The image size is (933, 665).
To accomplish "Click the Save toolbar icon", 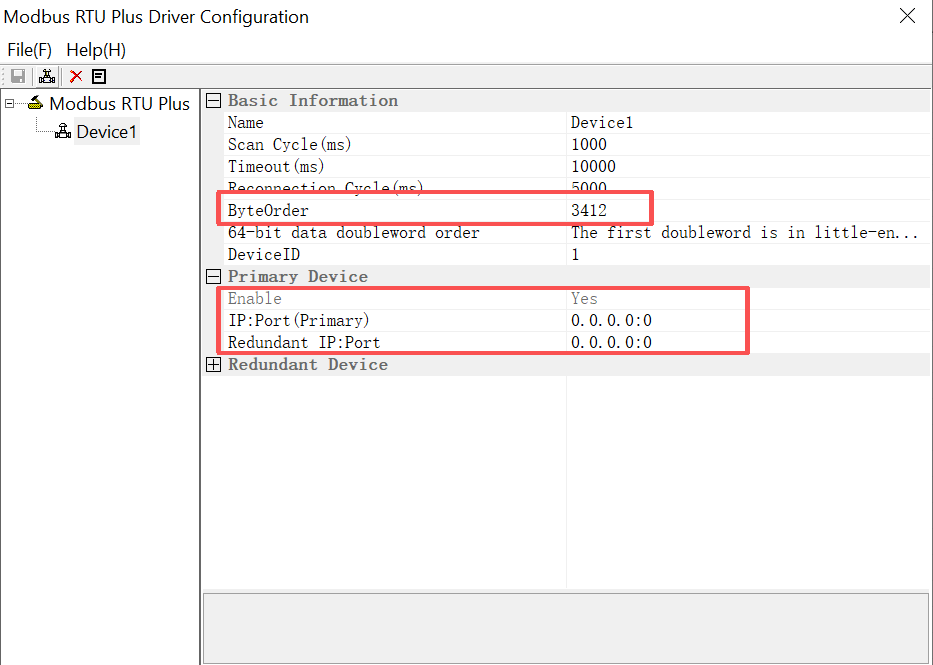I will (x=18, y=77).
